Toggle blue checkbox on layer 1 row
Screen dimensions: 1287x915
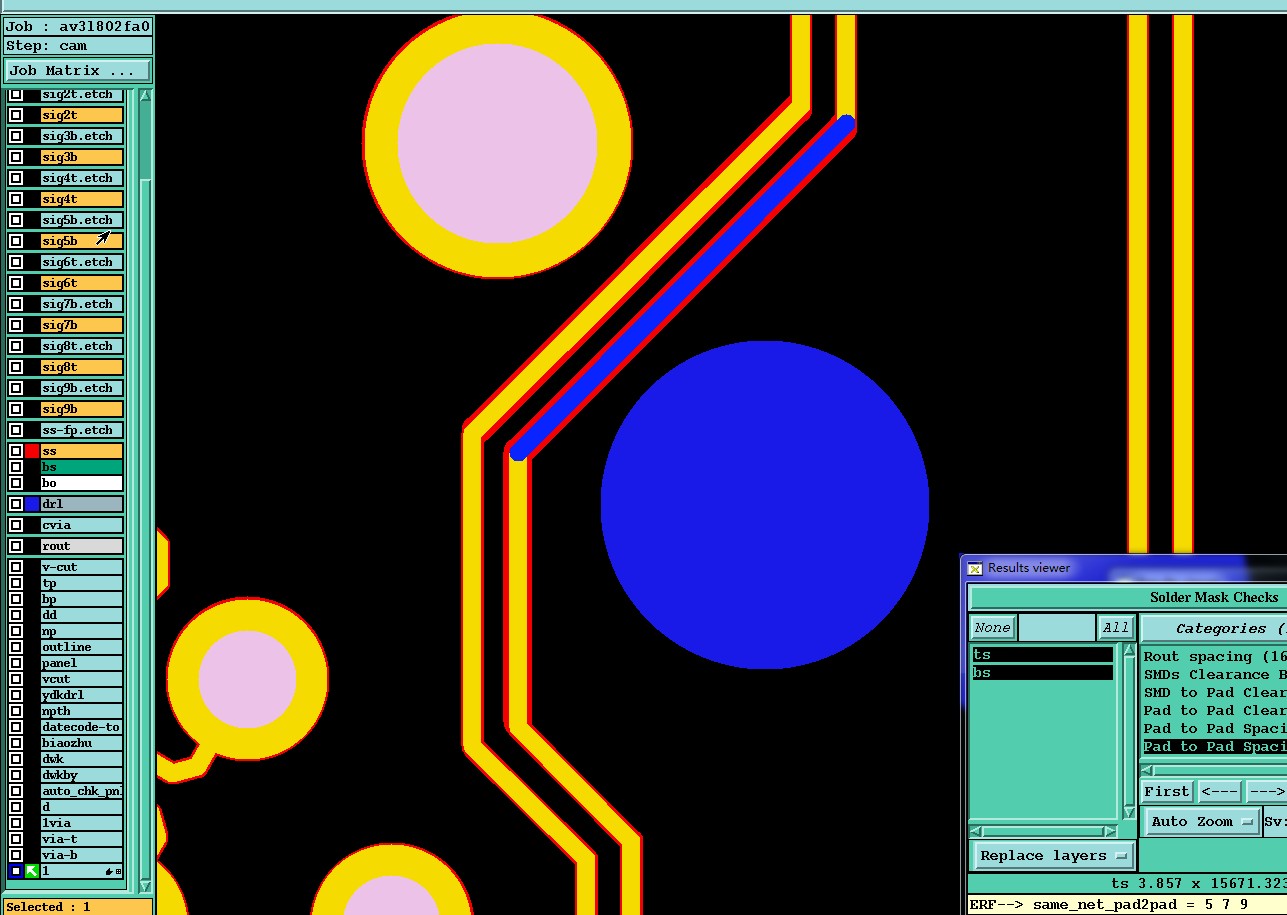coord(16,871)
